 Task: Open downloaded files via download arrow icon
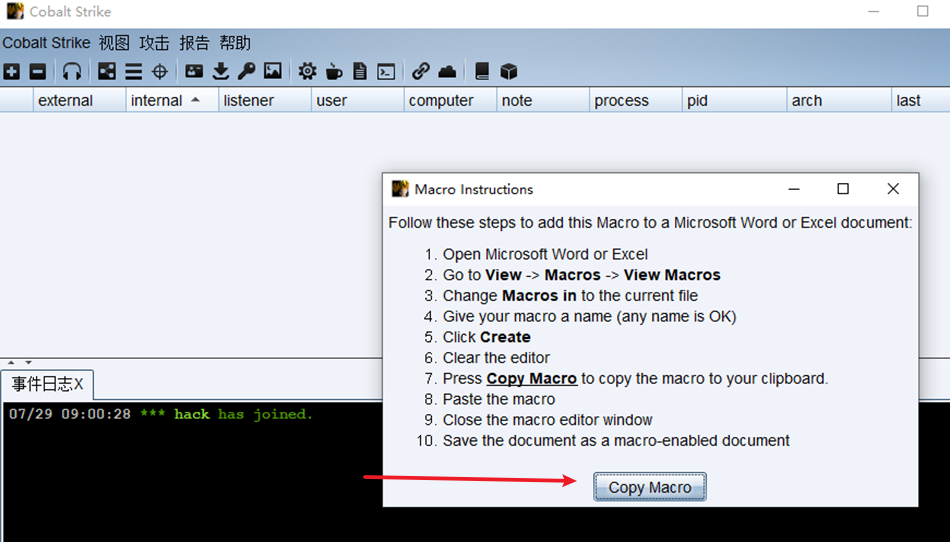(x=221, y=71)
